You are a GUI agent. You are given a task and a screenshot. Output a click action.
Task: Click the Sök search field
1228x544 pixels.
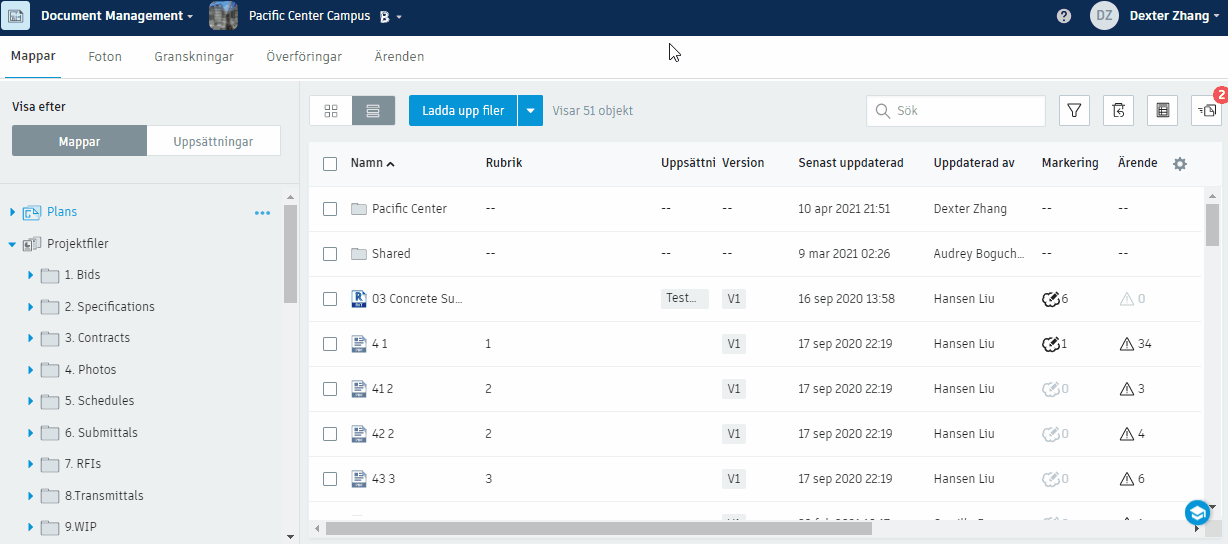956,111
